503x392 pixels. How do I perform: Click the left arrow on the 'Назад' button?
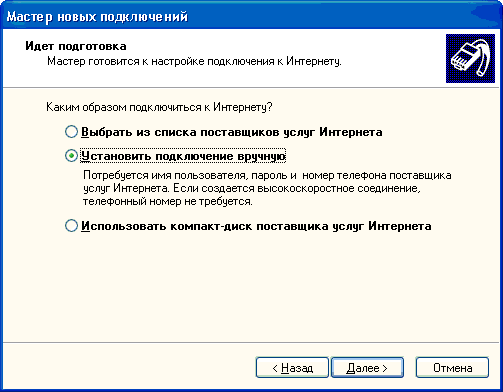pos(275,368)
